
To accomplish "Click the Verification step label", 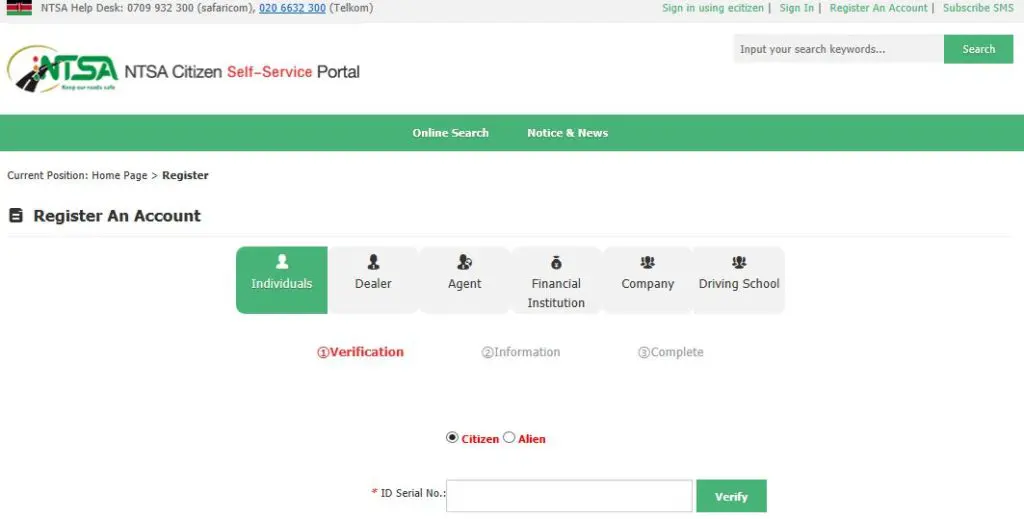I will [x=360, y=352].
